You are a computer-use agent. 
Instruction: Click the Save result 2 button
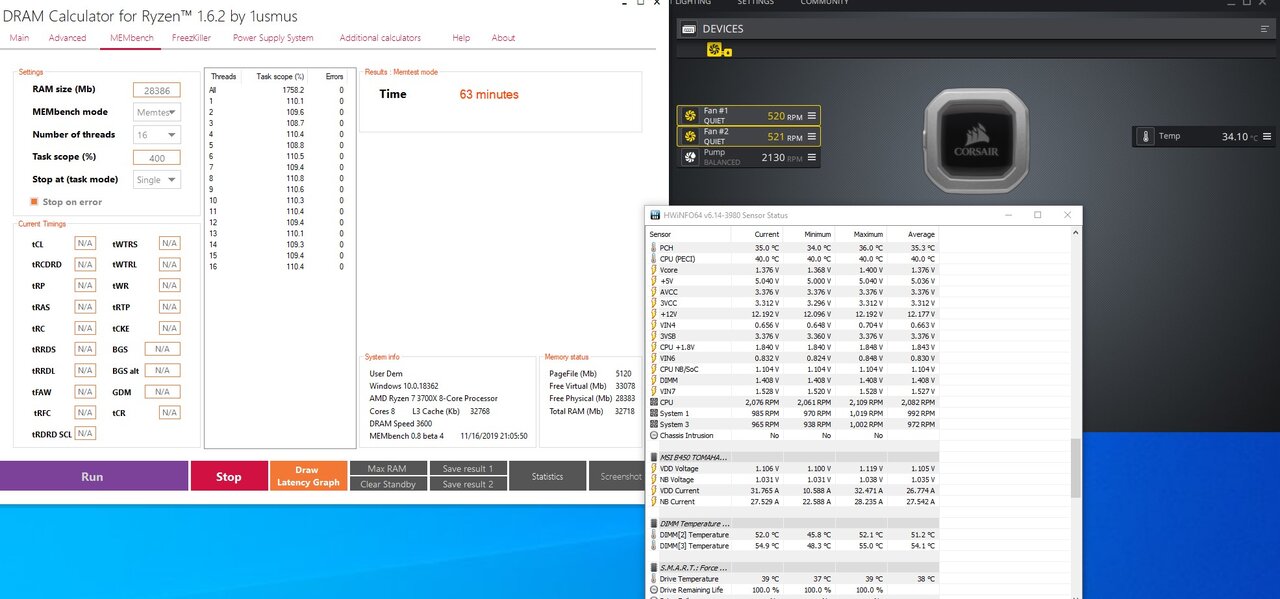(x=468, y=484)
